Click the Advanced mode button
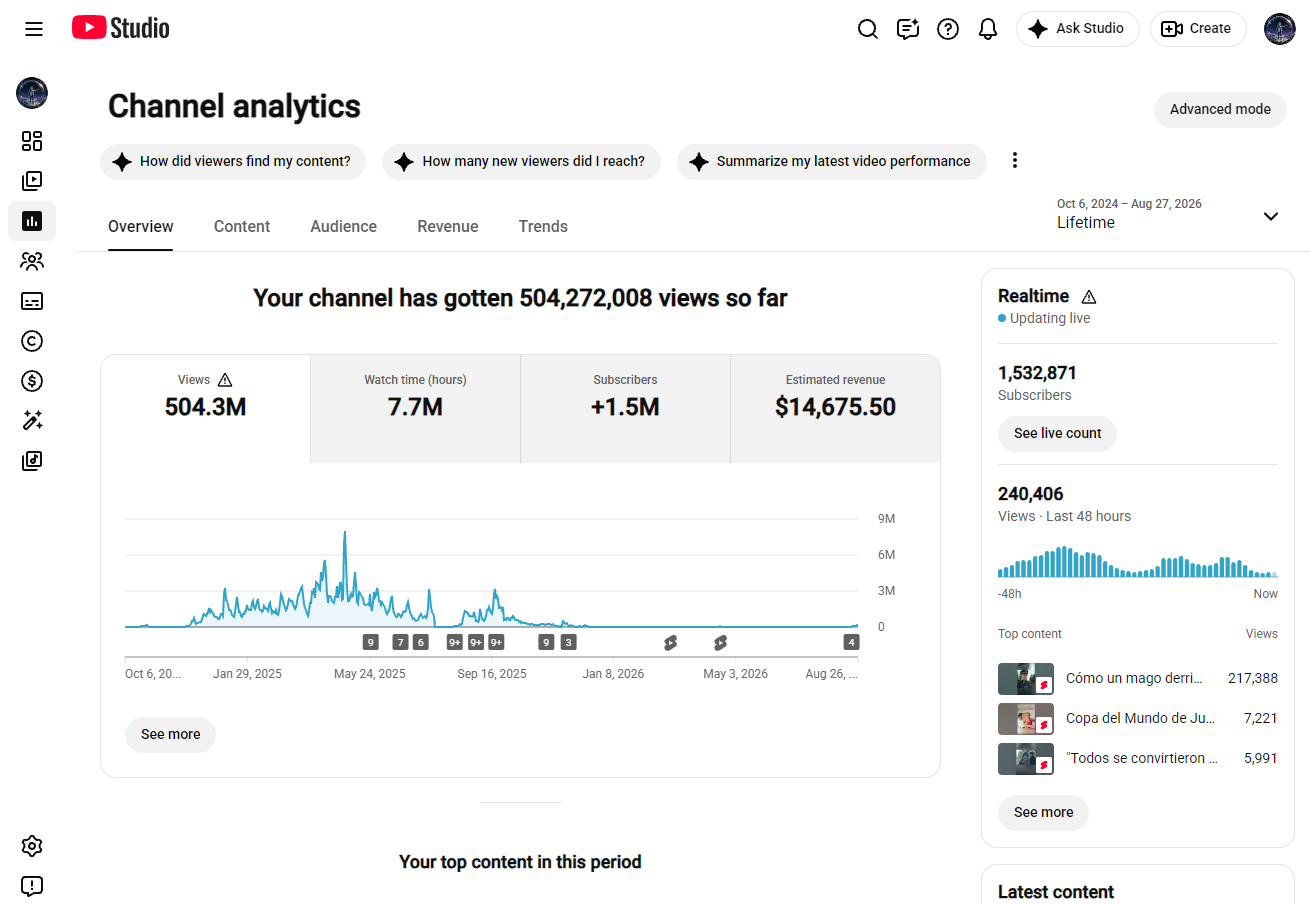The image size is (1310, 904). click(1220, 110)
